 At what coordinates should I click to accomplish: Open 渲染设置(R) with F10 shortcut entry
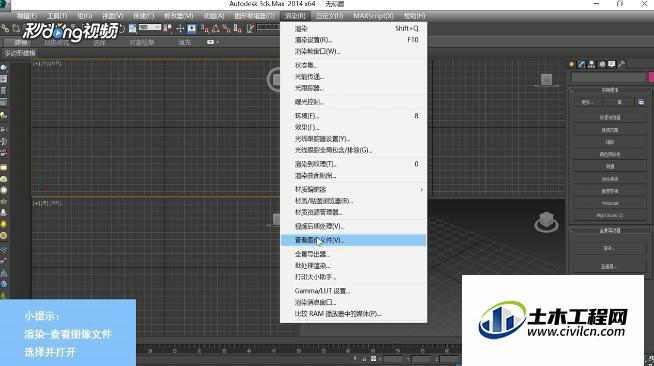pyautogui.click(x=353, y=40)
